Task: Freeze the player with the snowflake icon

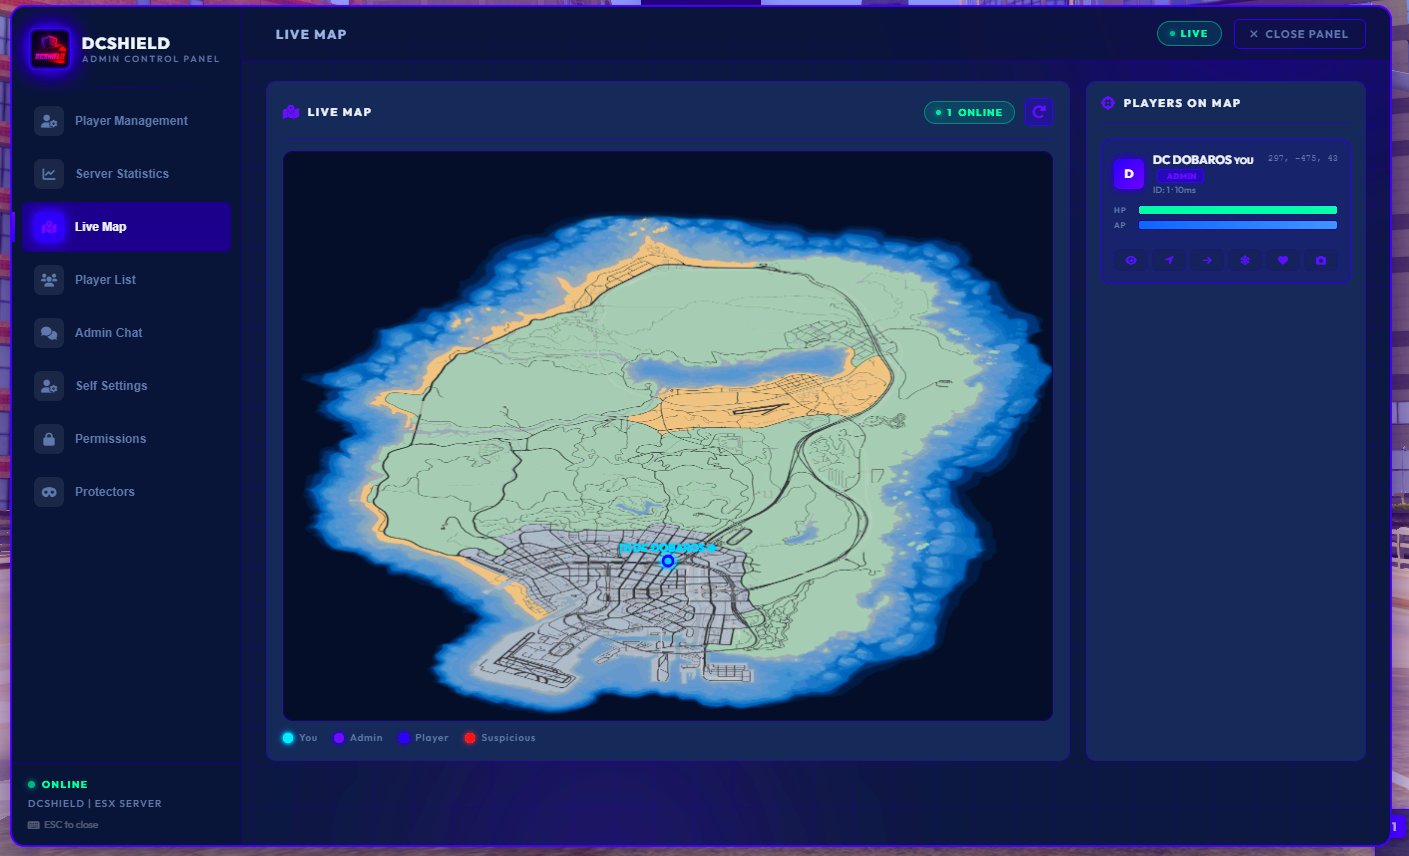Action: (x=1245, y=260)
